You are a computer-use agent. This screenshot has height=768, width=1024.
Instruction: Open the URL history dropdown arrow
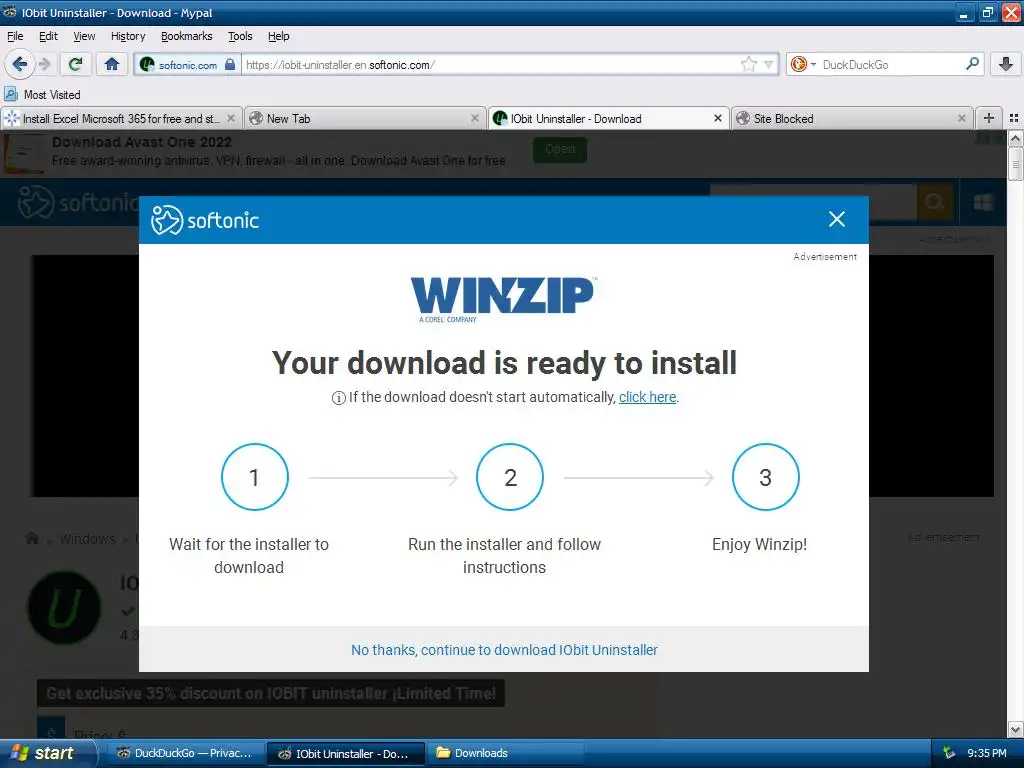(769, 64)
